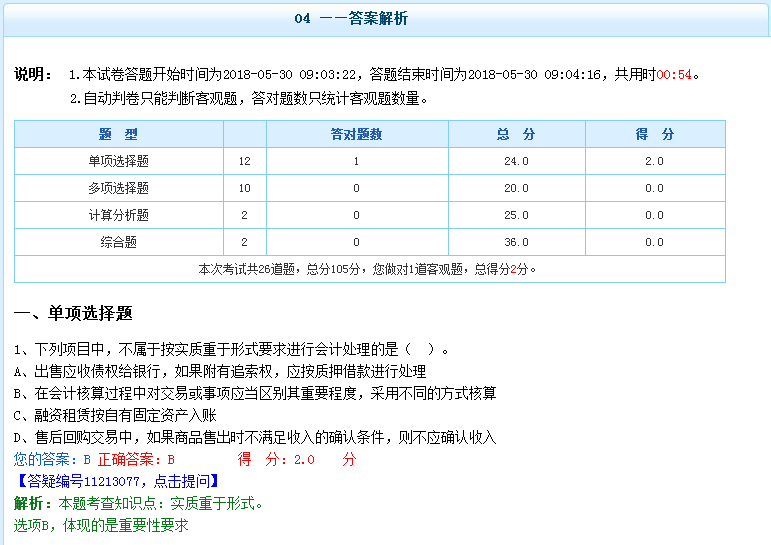Select the 总分 column header

(516, 134)
